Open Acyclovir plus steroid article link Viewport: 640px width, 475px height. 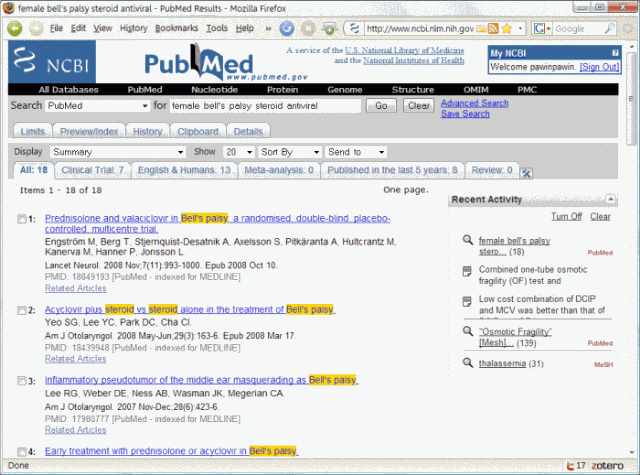point(190,310)
